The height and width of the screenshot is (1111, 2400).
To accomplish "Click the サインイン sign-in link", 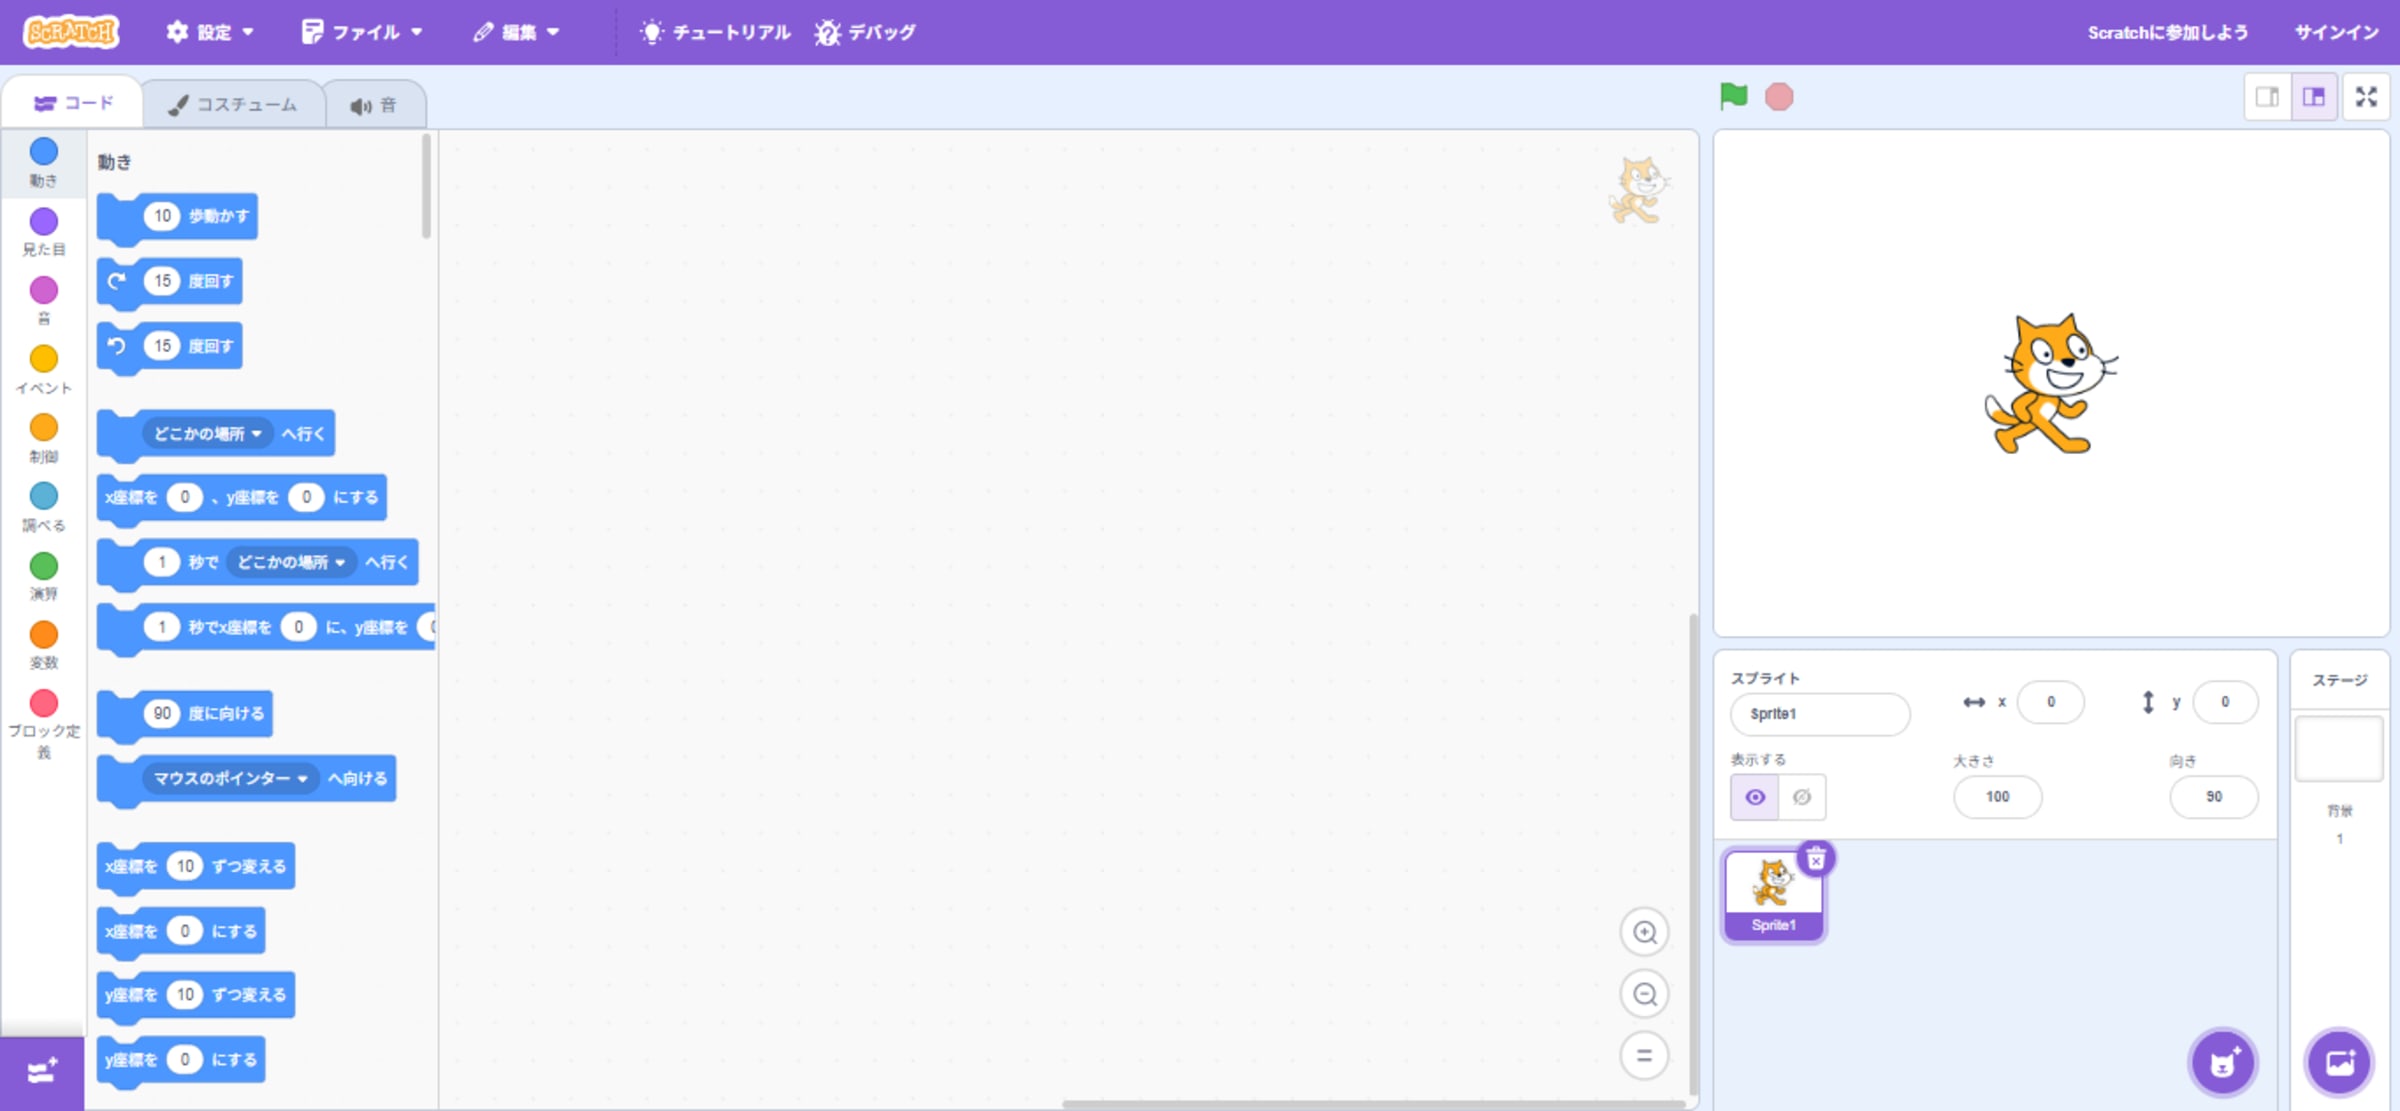I will pyautogui.click(x=2336, y=32).
